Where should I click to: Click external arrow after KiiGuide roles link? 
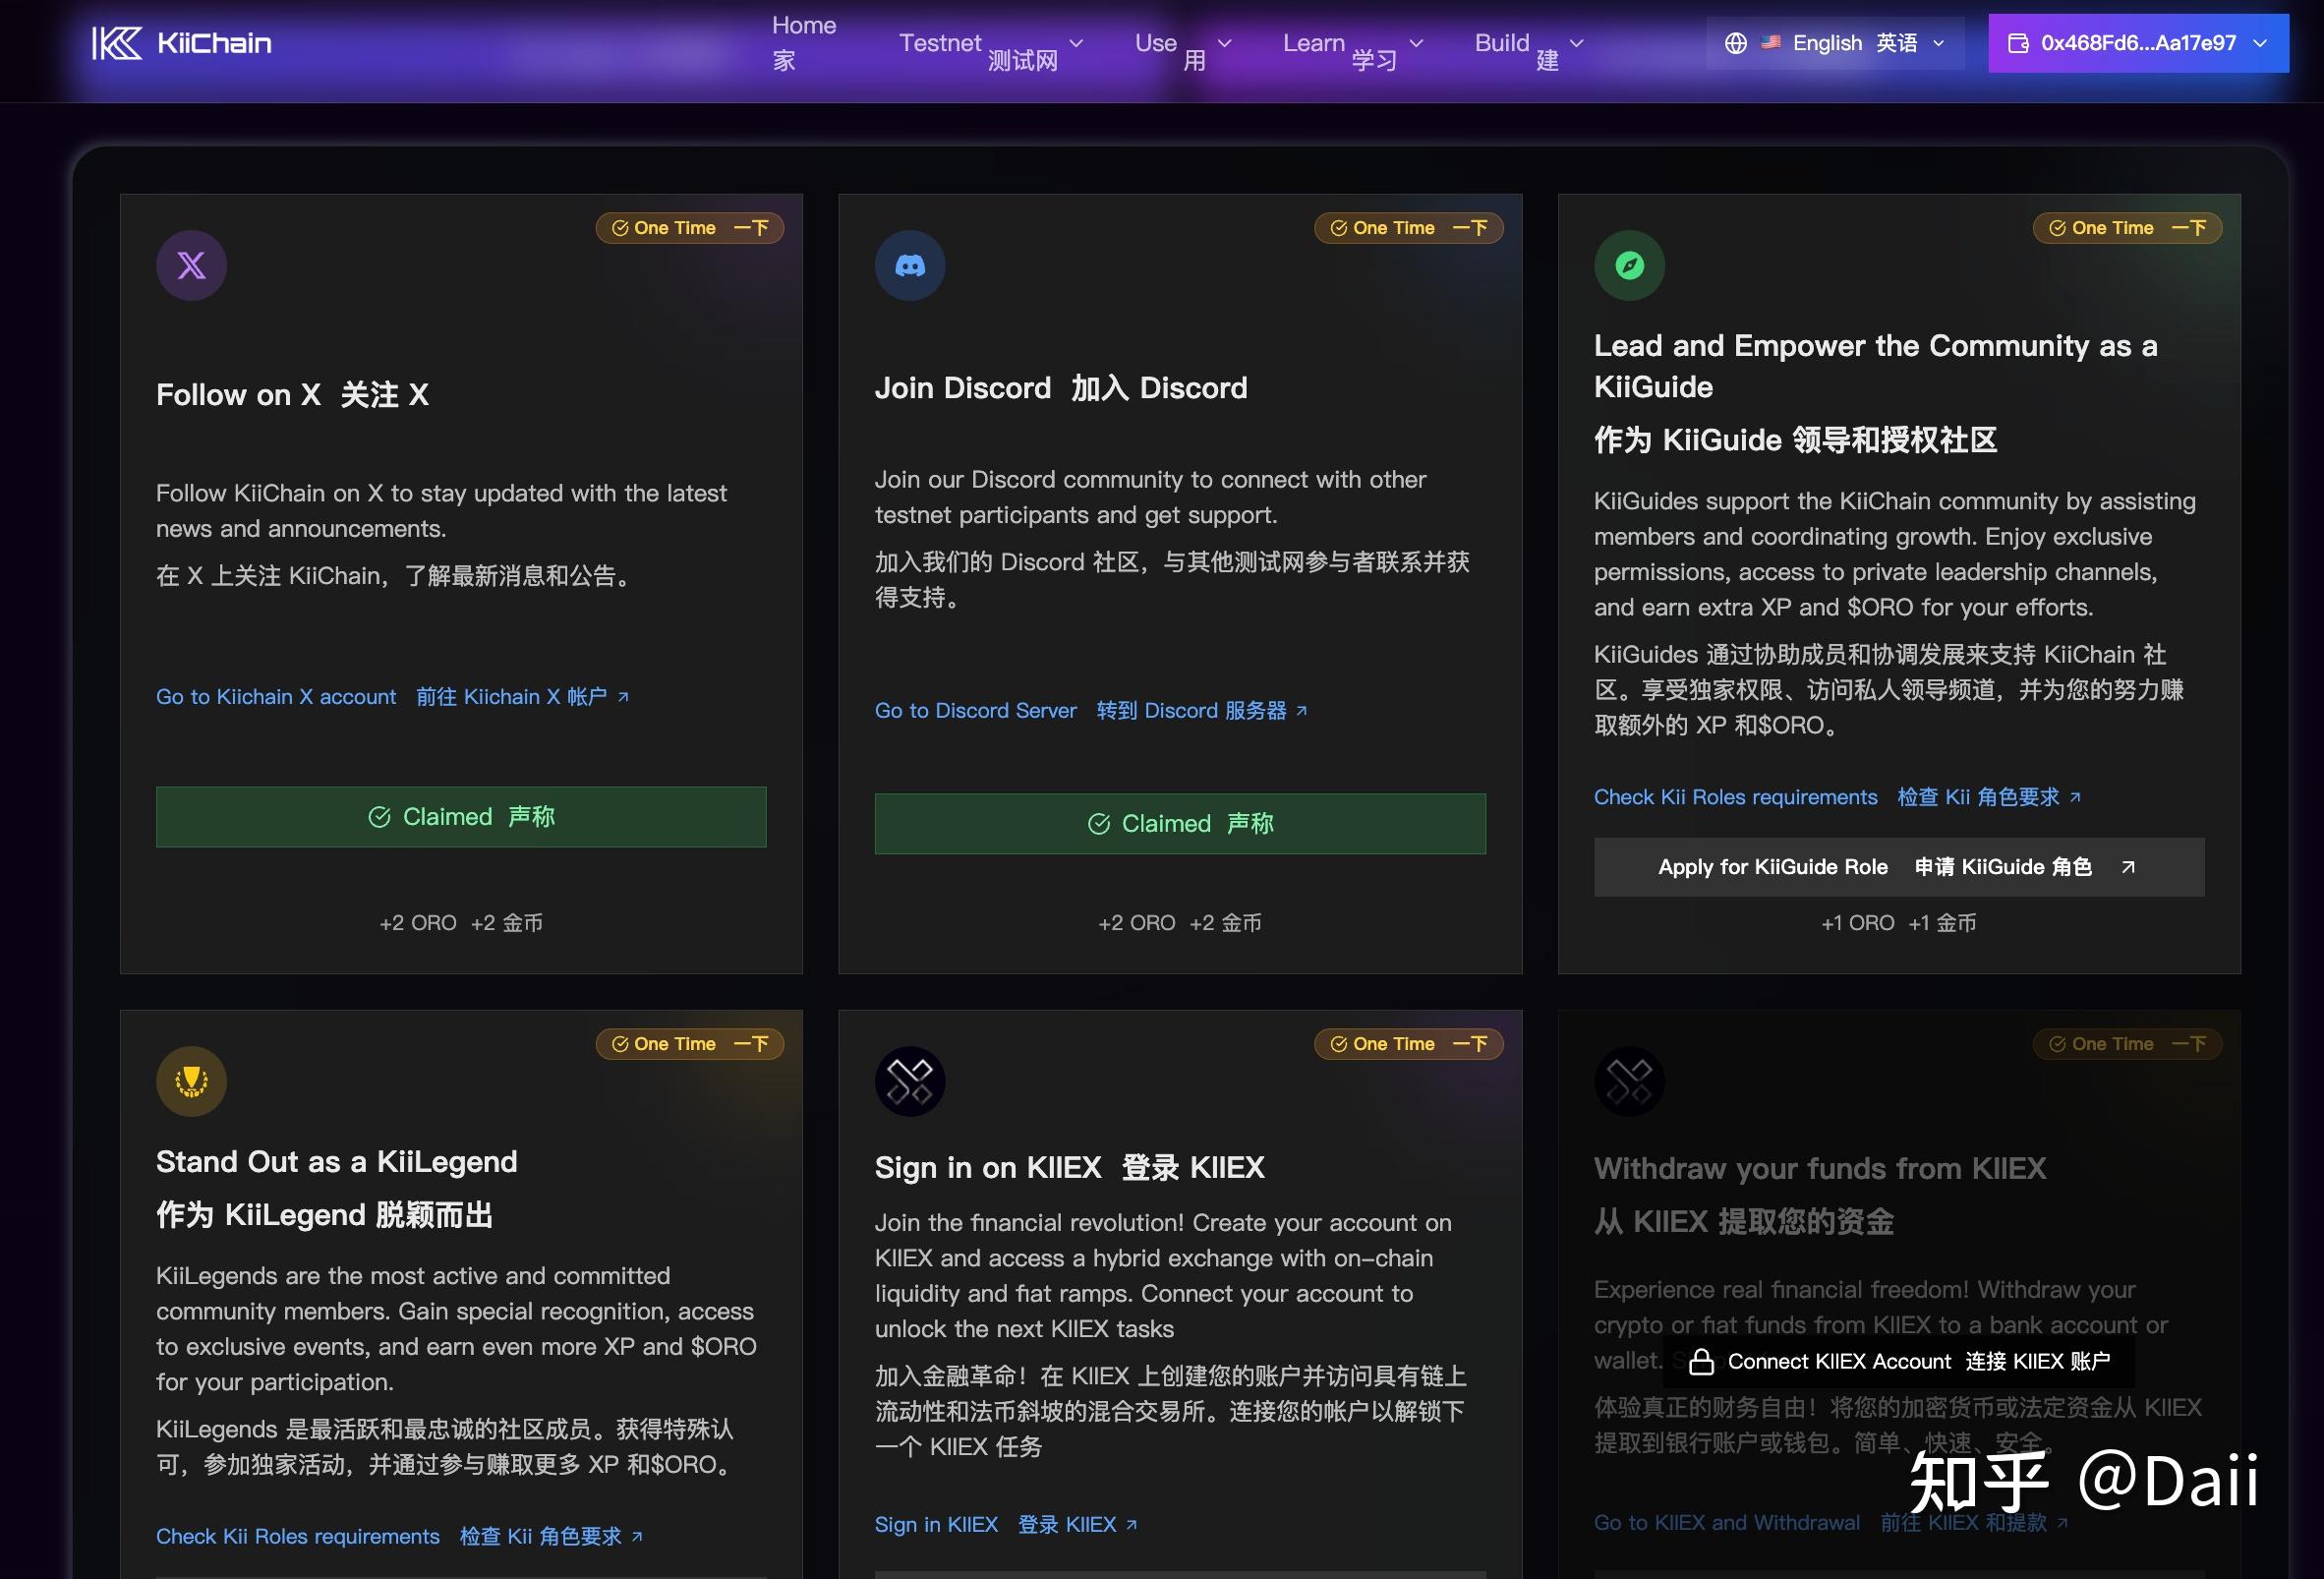(2076, 797)
